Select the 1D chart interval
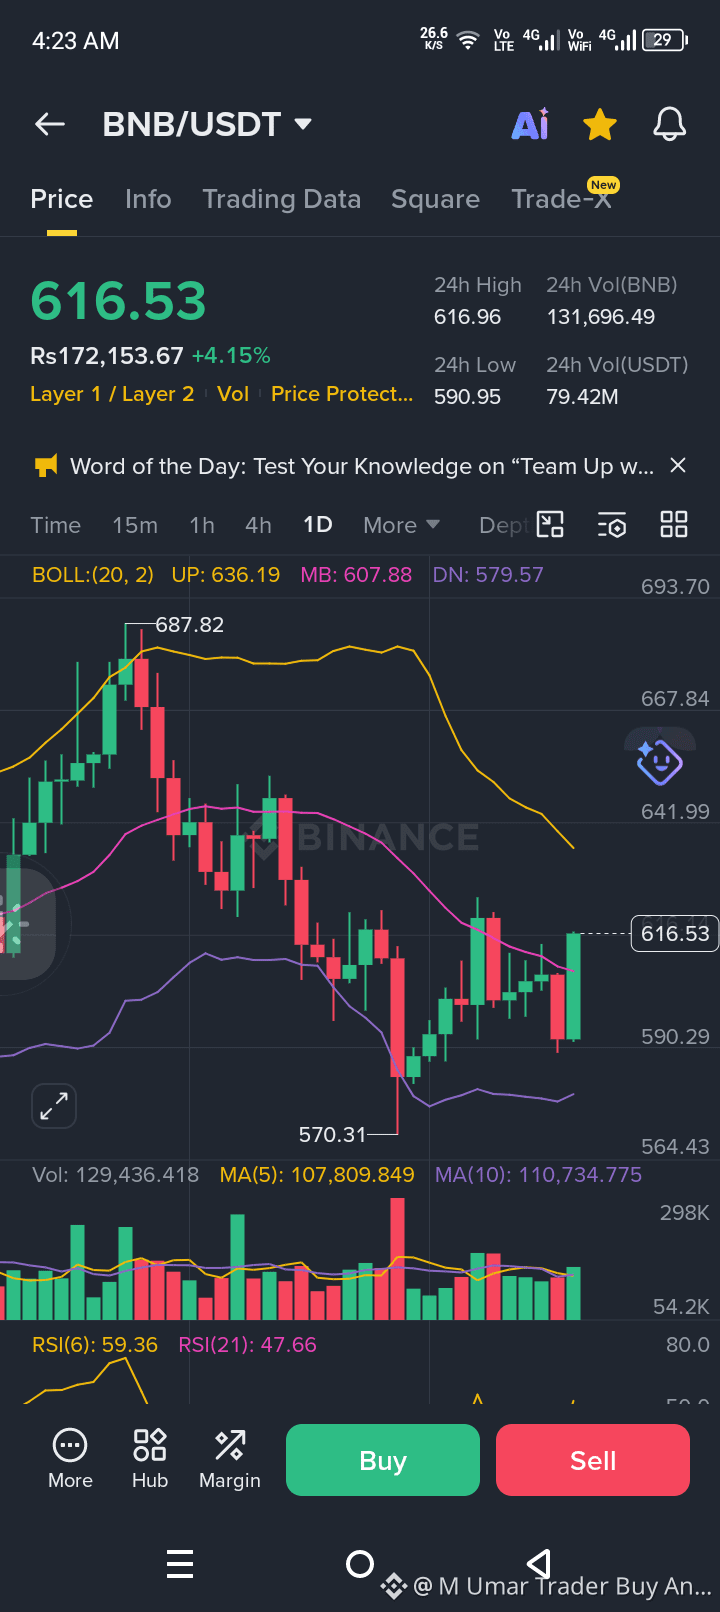 click(318, 525)
